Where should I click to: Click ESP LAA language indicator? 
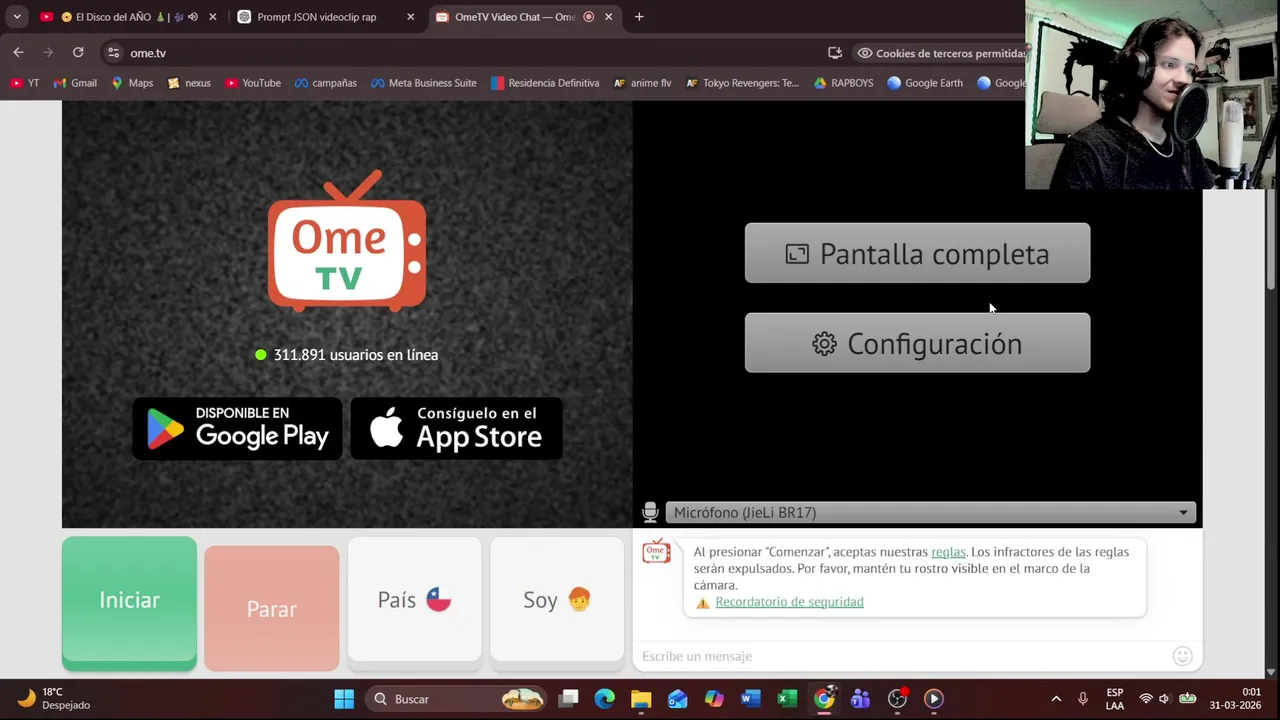coord(1115,698)
